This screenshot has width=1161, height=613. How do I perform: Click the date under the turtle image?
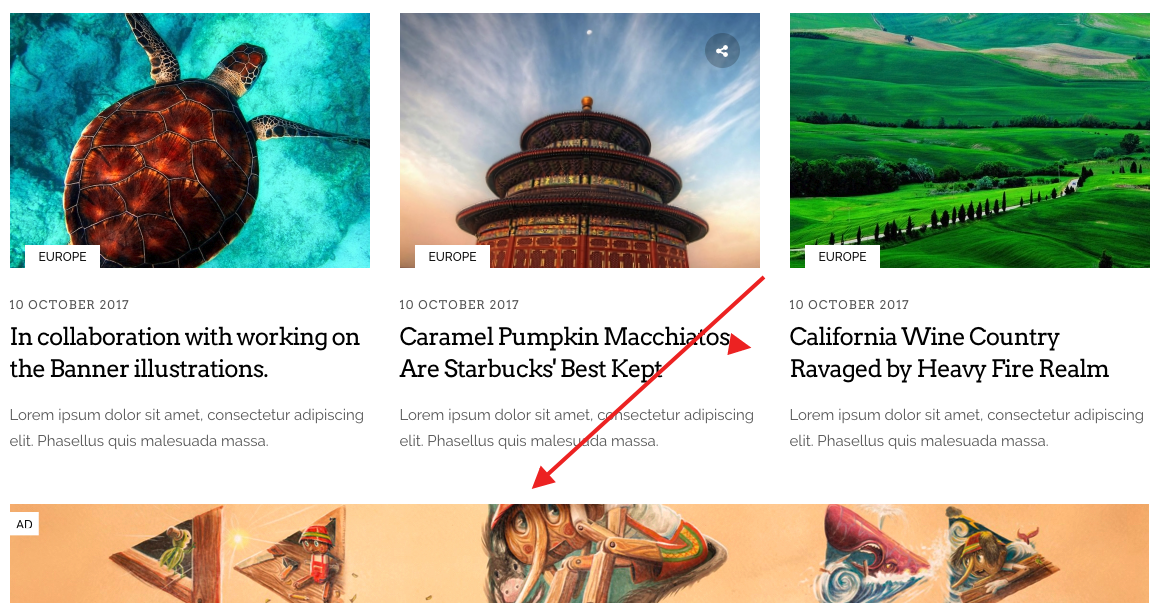70,304
